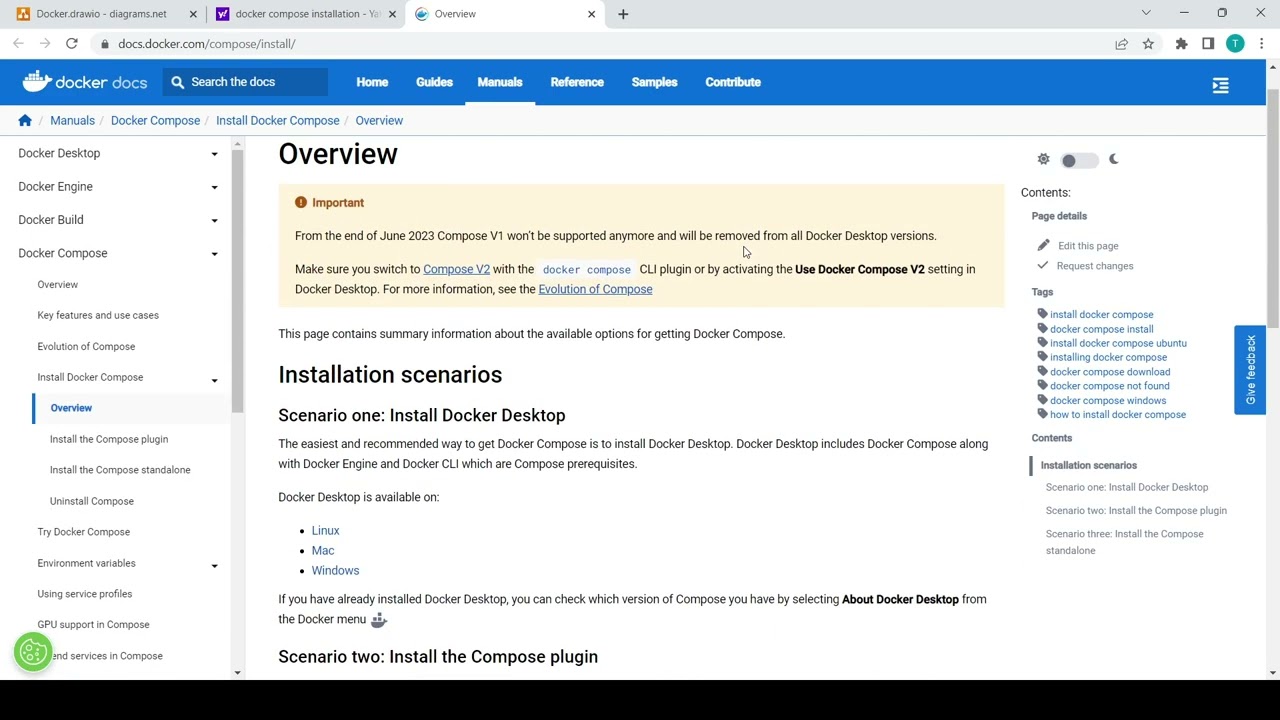The width and height of the screenshot is (1280, 720).
Task: Collapse the Docker Compose sidebar section
Action: (x=214, y=253)
